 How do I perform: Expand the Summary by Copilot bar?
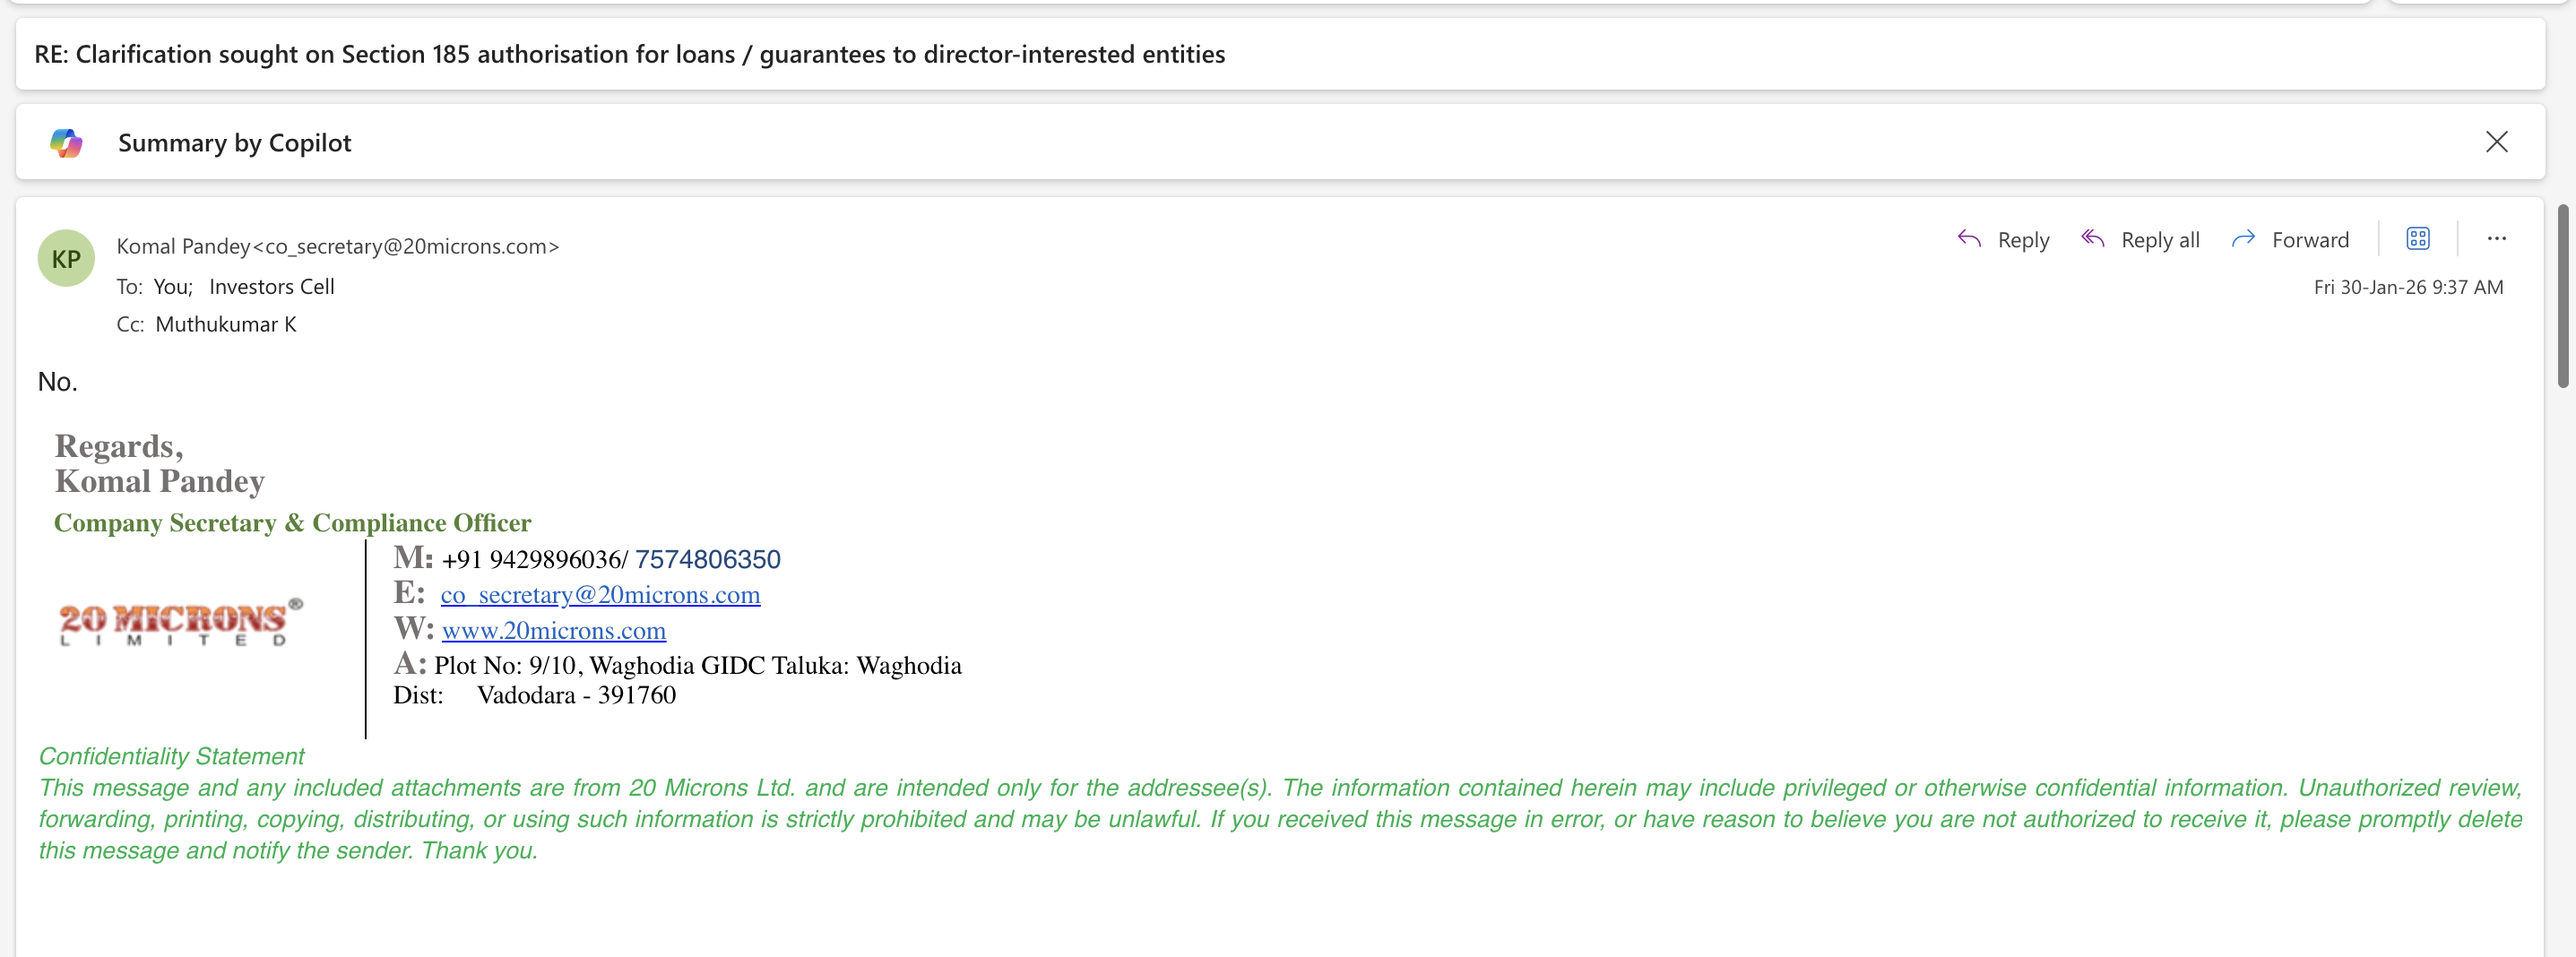[x=234, y=143]
